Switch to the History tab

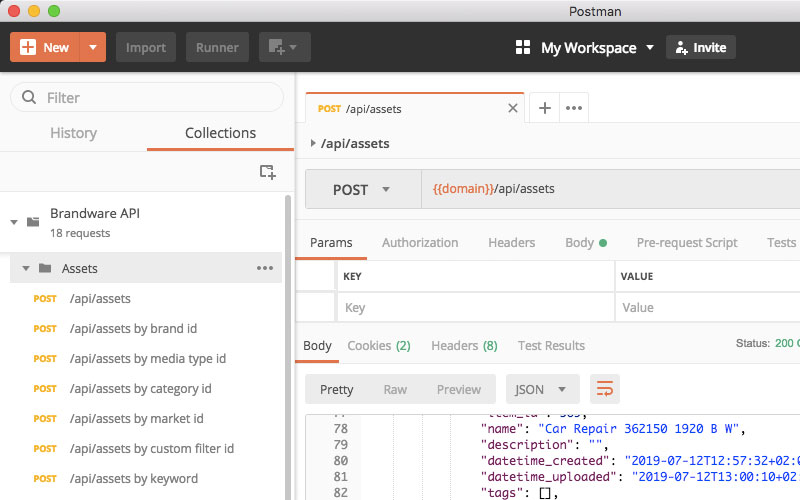tap(73, 133)
